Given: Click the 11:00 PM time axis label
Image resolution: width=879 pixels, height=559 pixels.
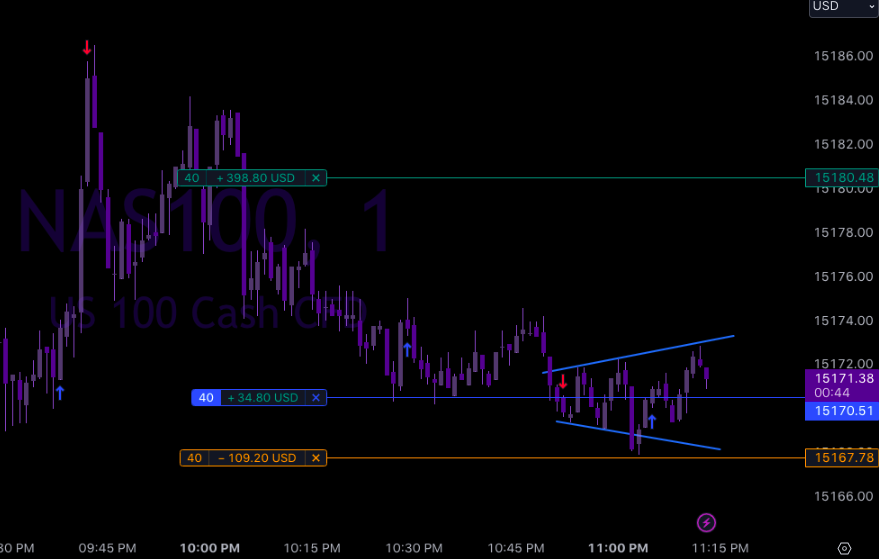Looking at the screenshot, I should coord(618,548).
